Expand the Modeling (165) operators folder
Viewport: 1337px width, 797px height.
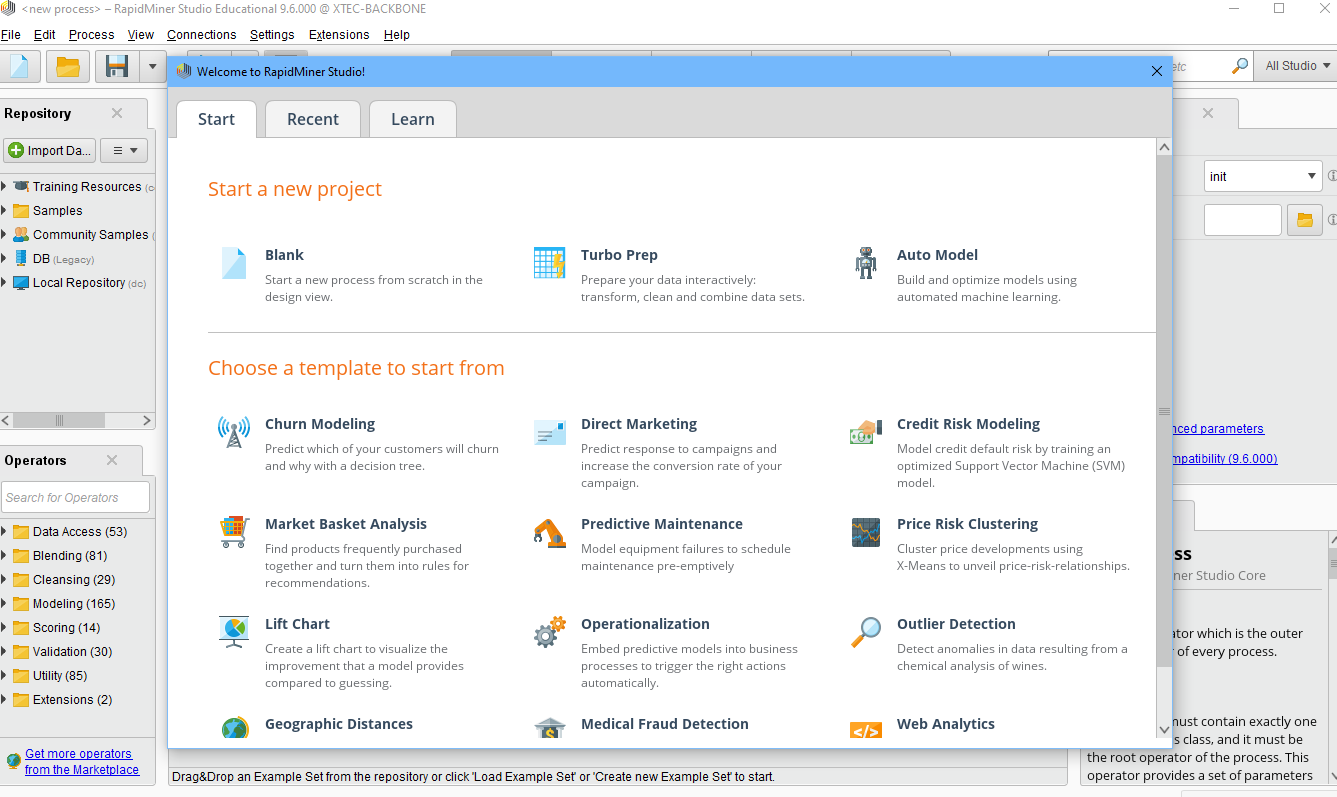(x=4, y=603)
